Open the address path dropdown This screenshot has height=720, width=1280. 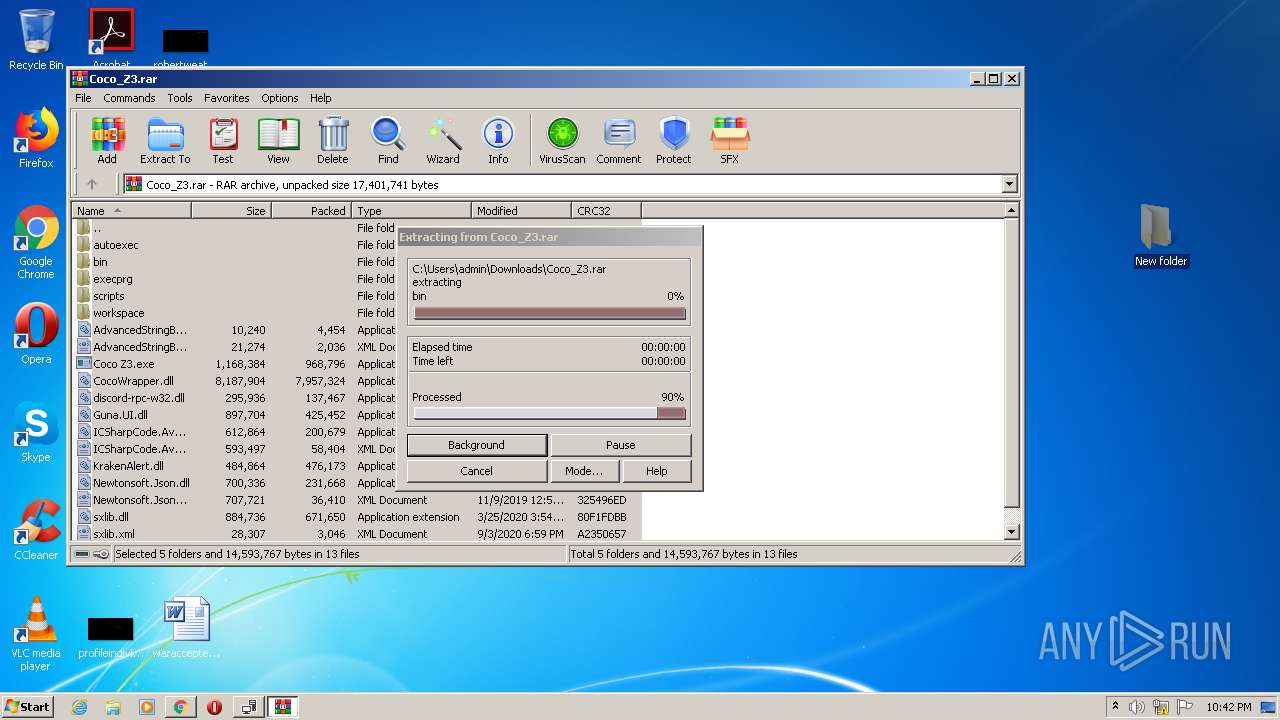click(x=1009, y=184)
